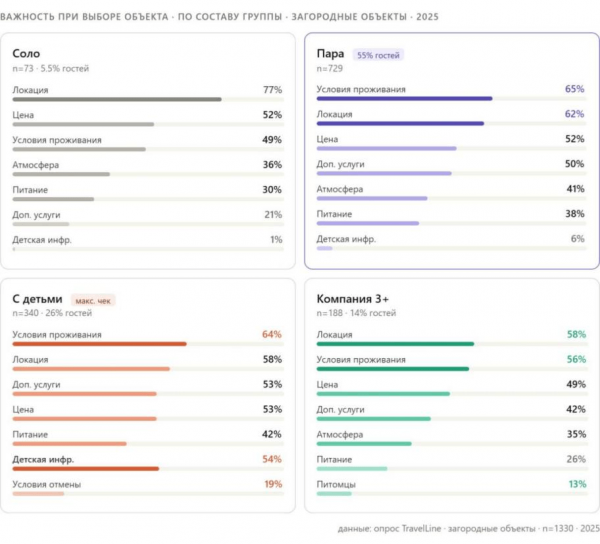This screenshot has width=600, height=544.
Task: Click the 55% гостей badge
Action: click(x=378, y=55)
